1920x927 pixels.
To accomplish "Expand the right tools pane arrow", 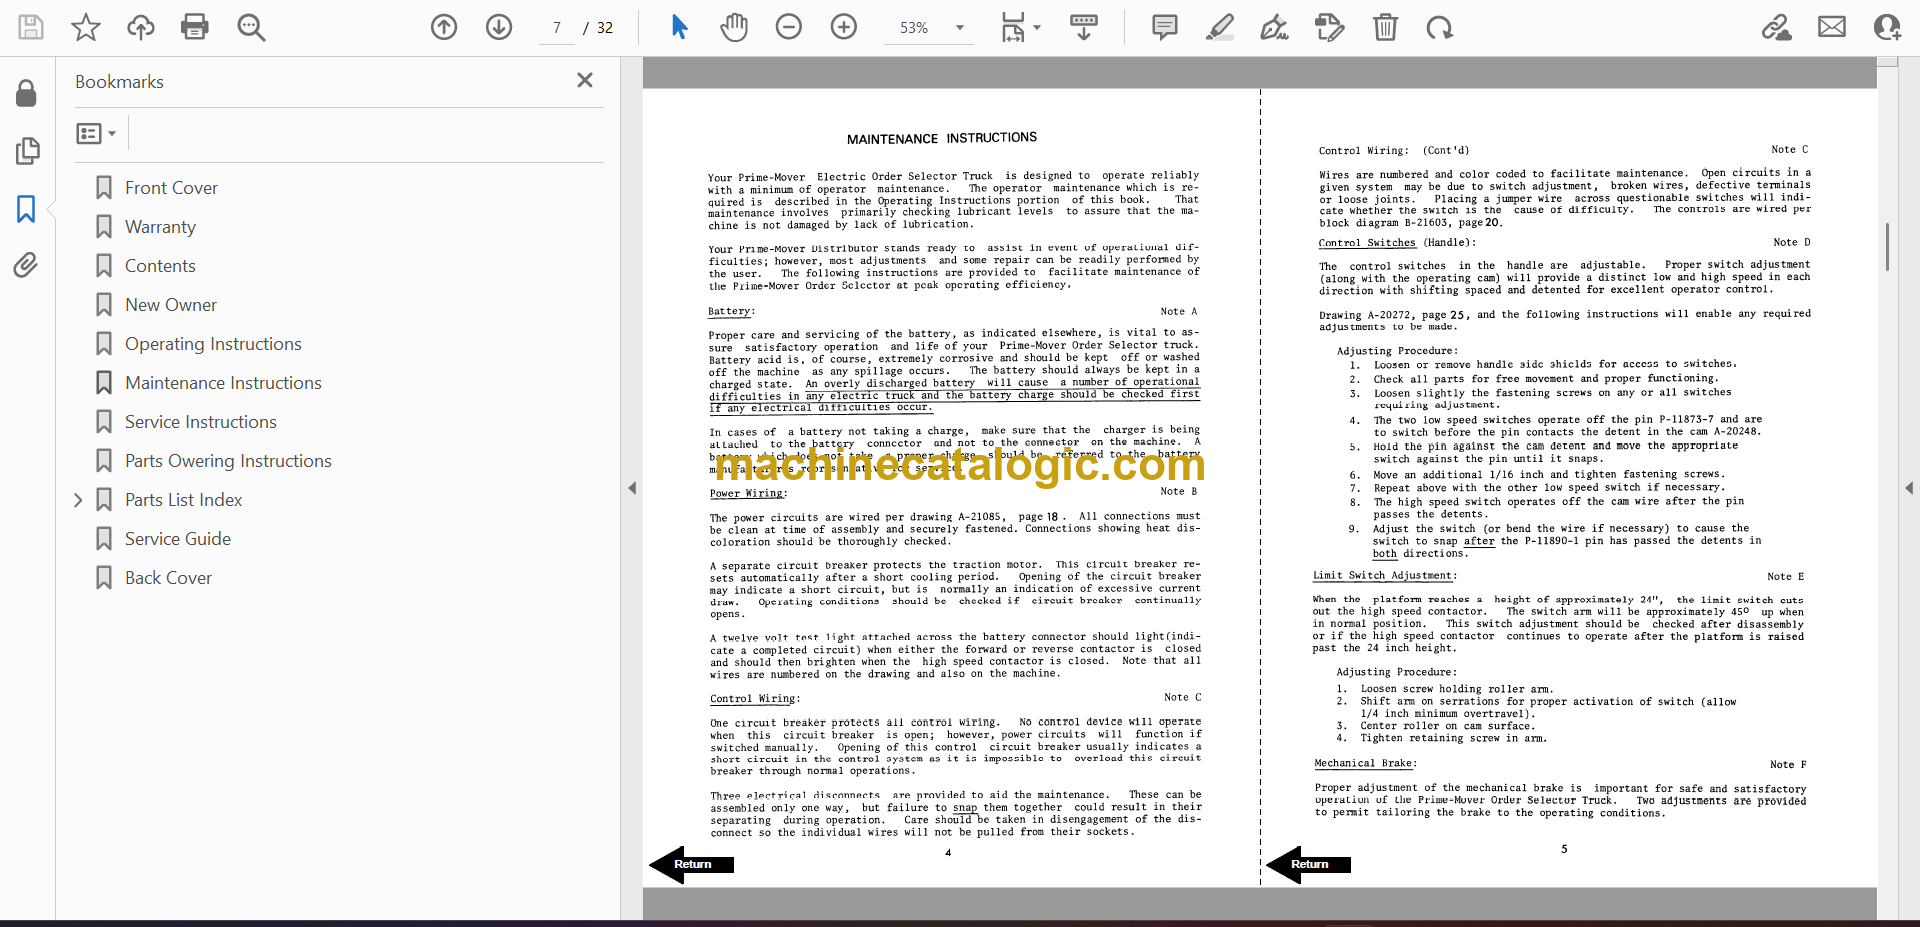I will [1909, 488].
